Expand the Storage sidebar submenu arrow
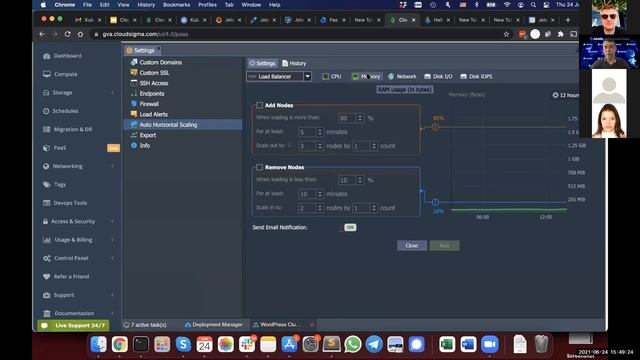 113,93
